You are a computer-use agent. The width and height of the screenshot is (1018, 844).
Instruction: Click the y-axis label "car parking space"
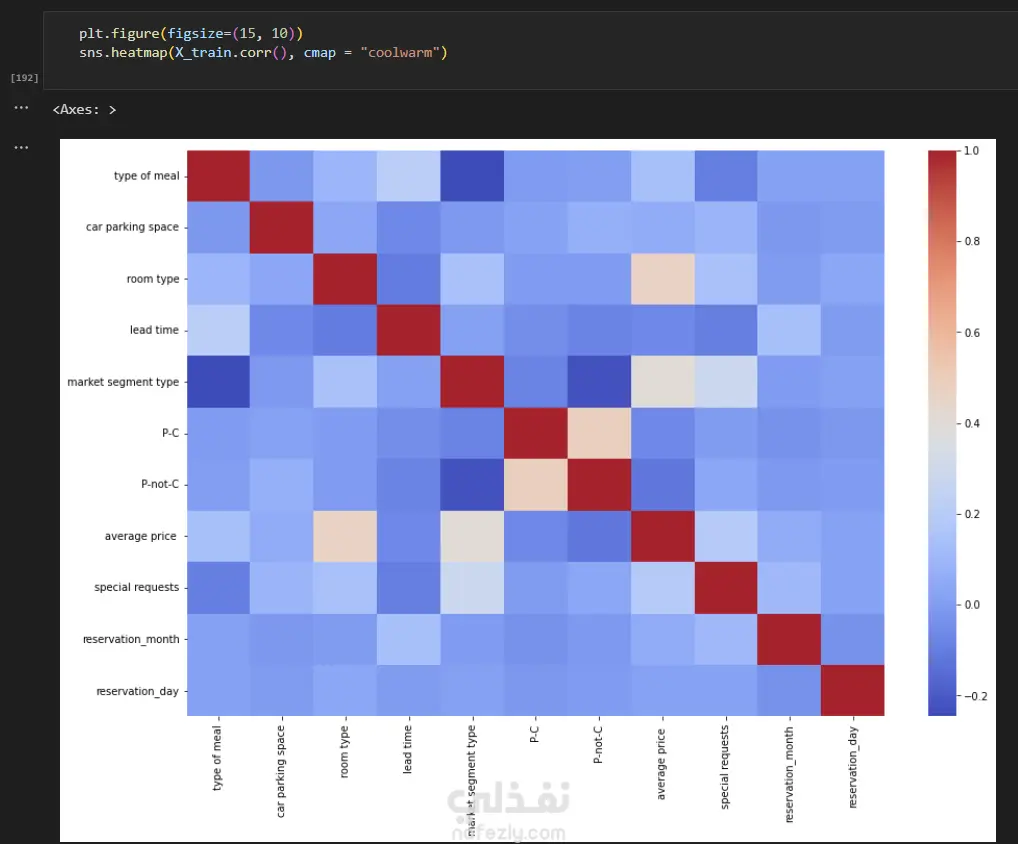point(132,227)
